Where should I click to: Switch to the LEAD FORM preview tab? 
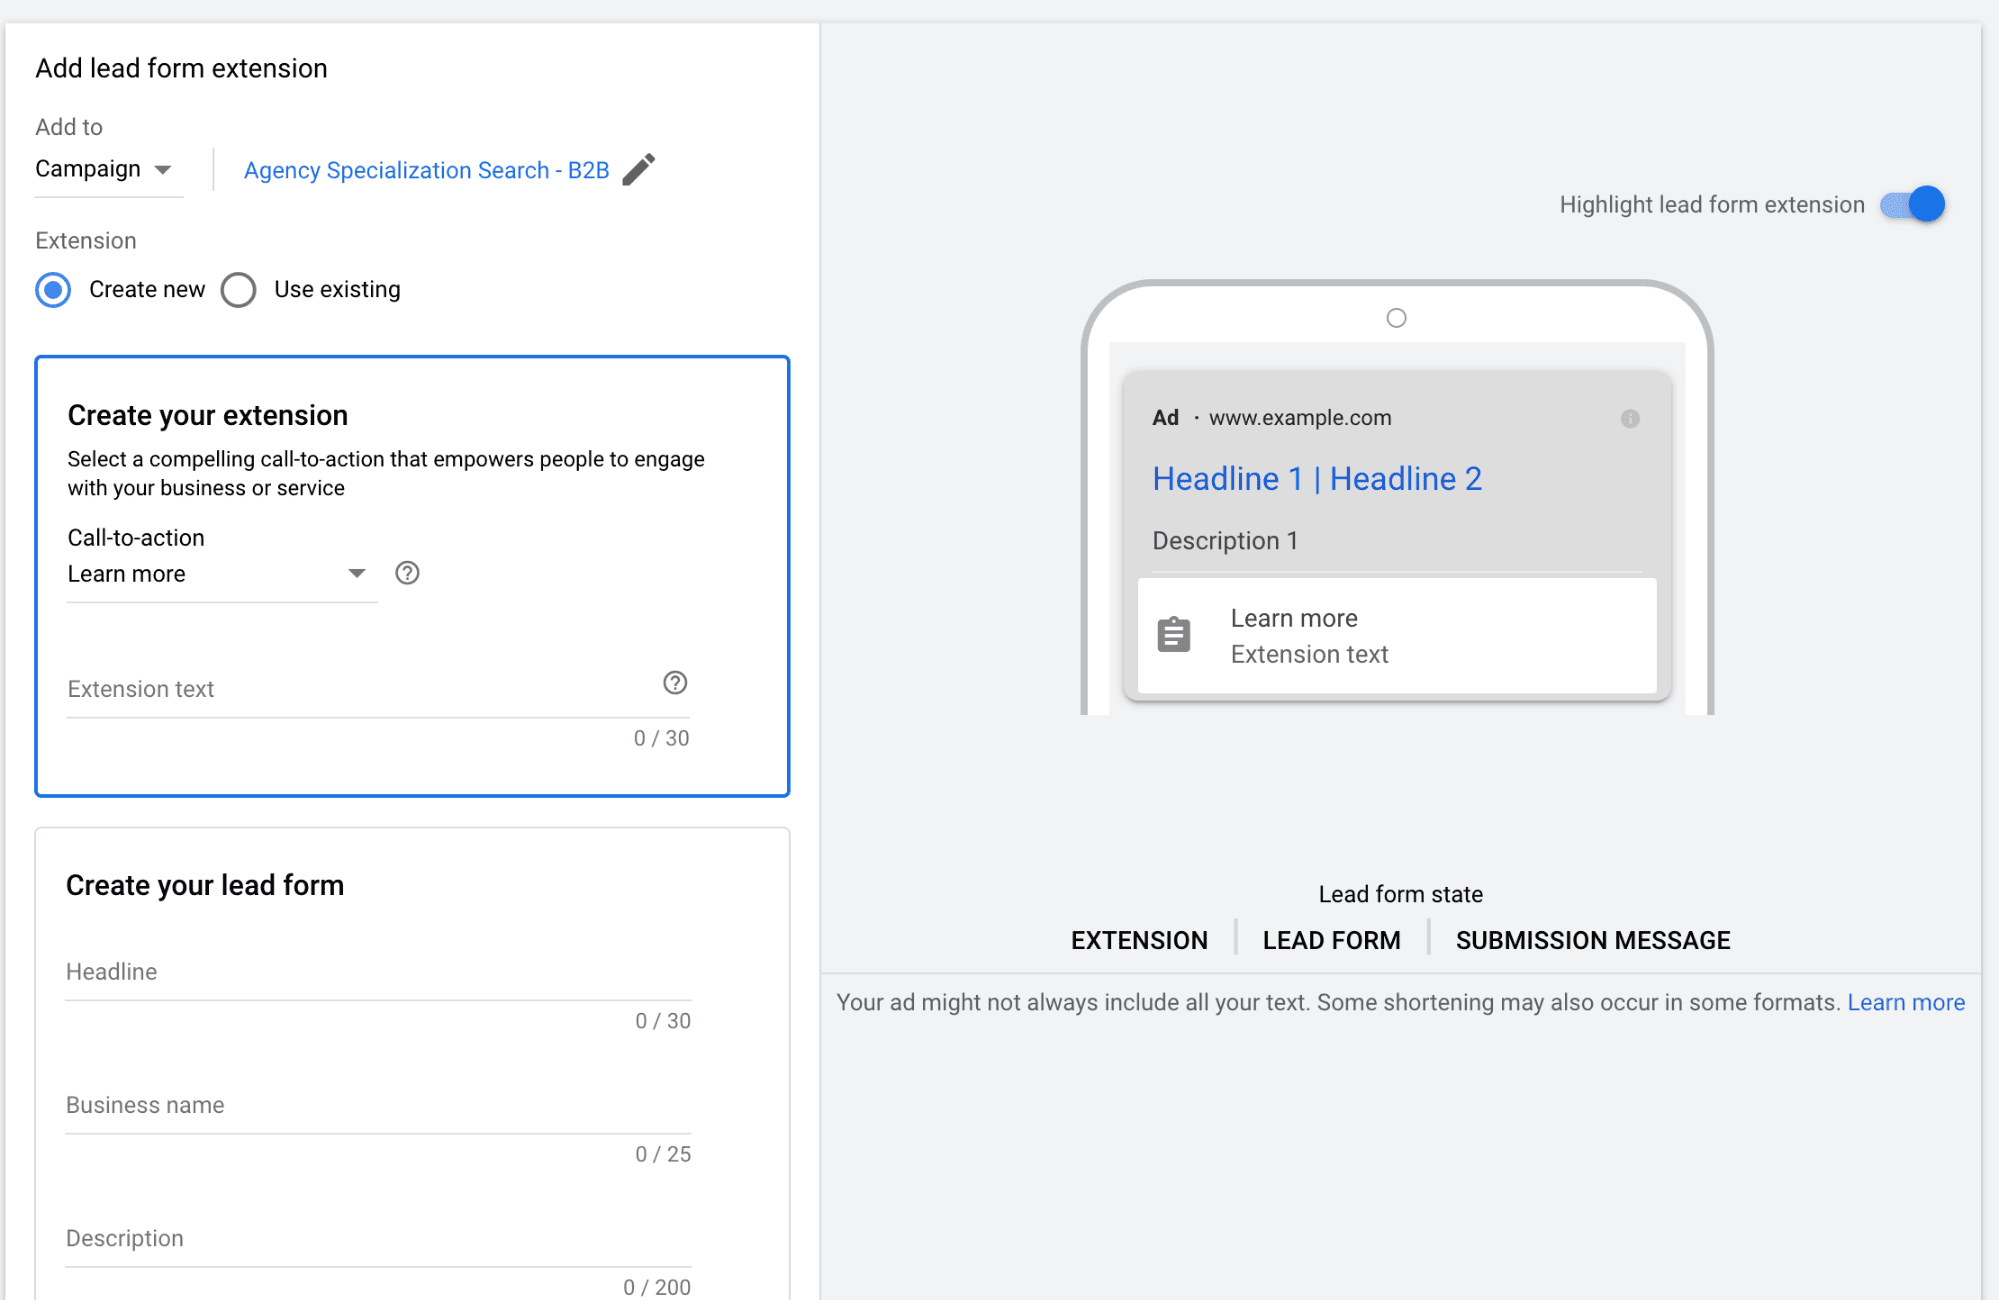pyautogui.click(x=1331, y=940)
